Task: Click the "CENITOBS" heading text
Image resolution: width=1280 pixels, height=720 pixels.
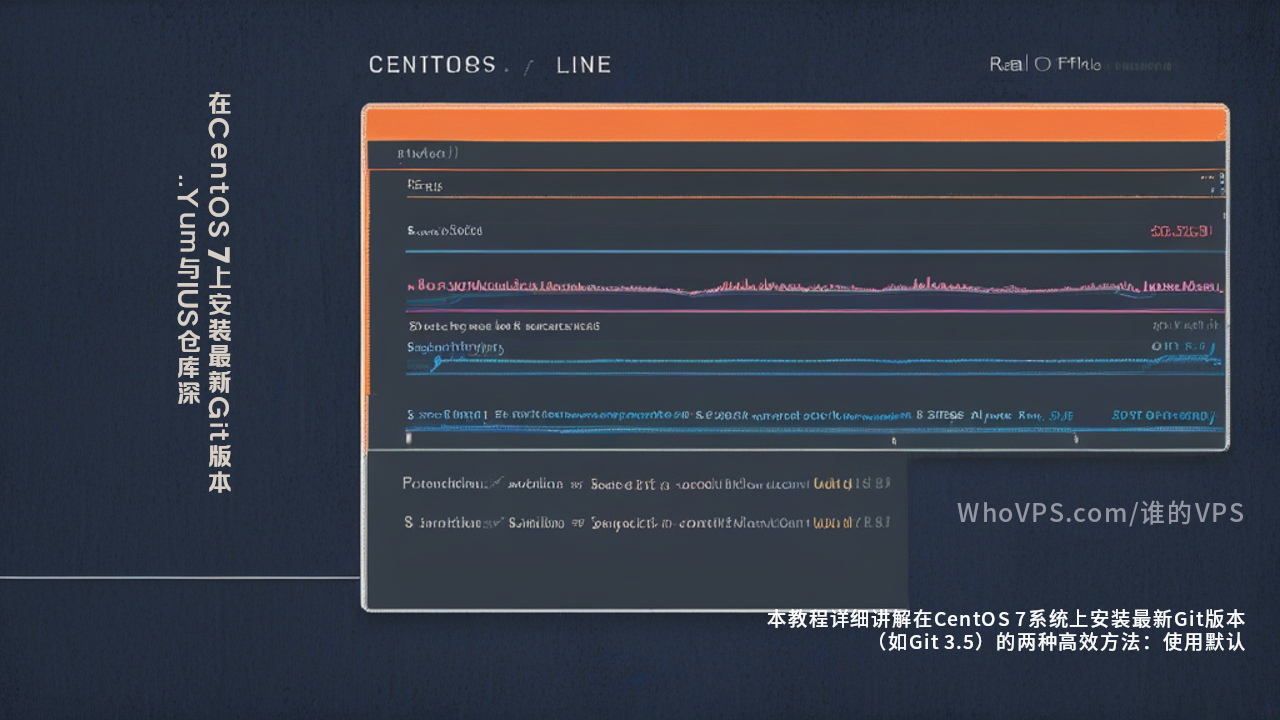Action: 432,65
